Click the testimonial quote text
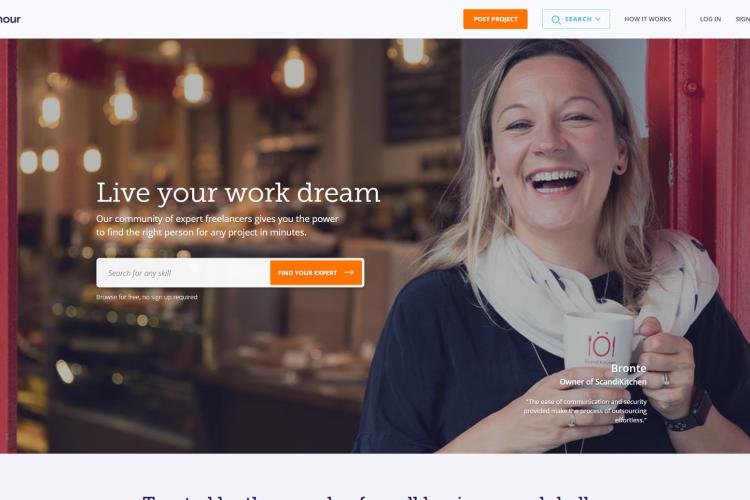This screenshot has height=500, width=750. coord(585,411)
